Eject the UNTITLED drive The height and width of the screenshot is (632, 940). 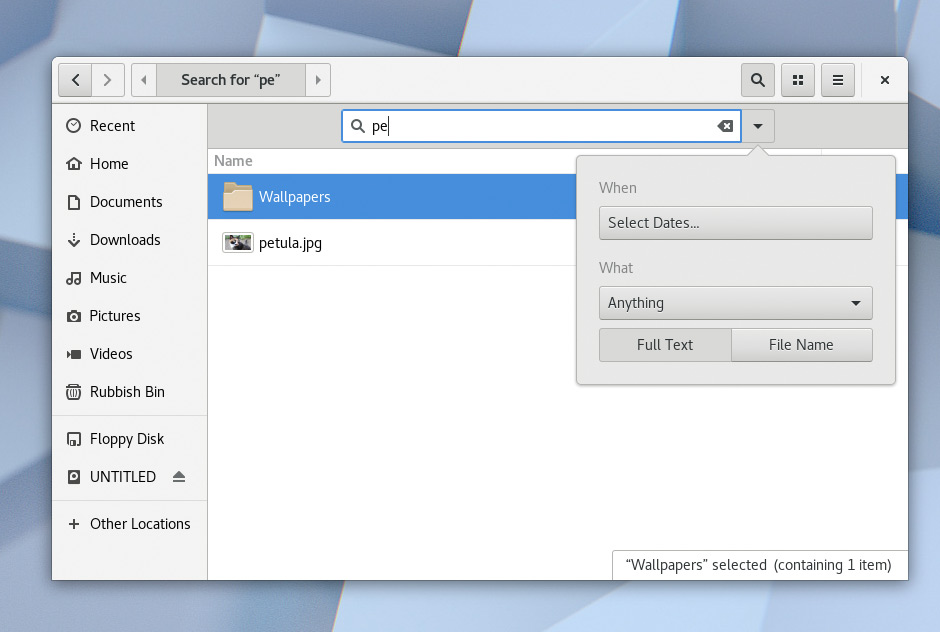tap(179, 477)
